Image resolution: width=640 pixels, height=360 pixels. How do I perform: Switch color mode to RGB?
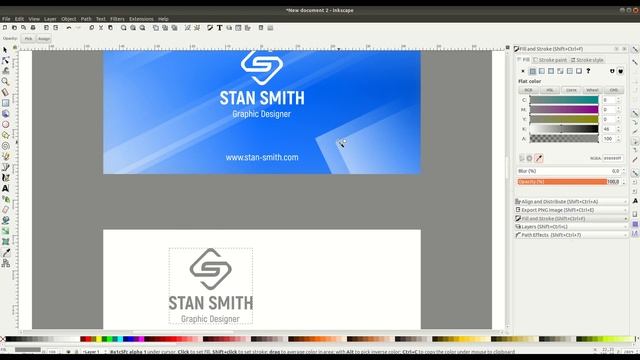coord(529,90)
